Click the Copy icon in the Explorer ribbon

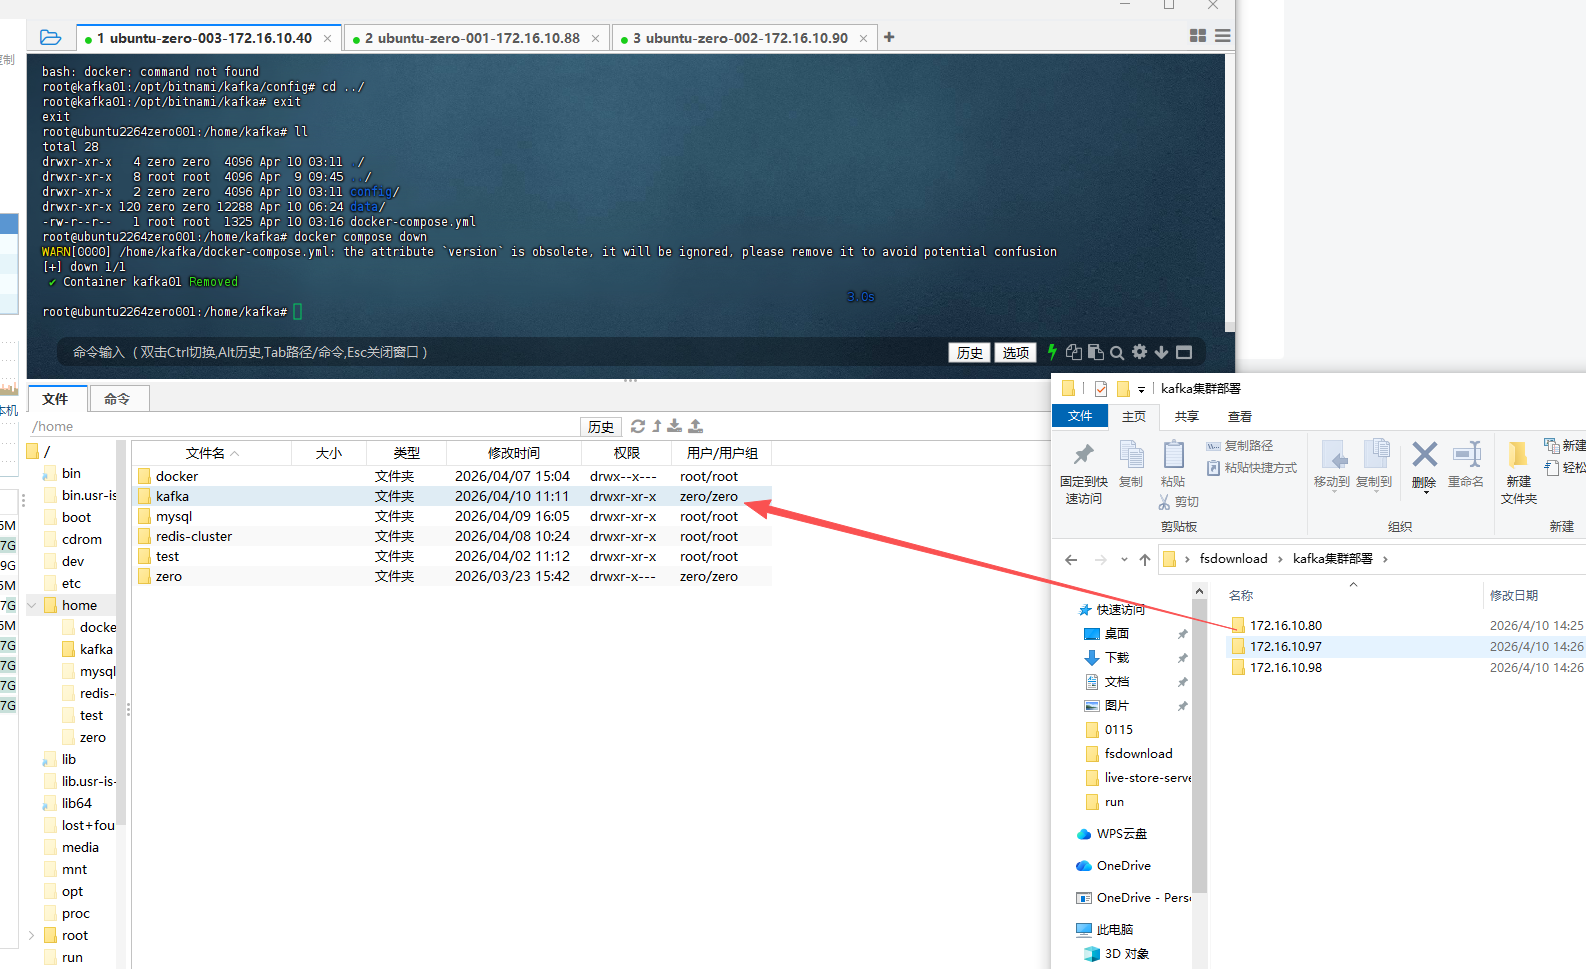1131,464
